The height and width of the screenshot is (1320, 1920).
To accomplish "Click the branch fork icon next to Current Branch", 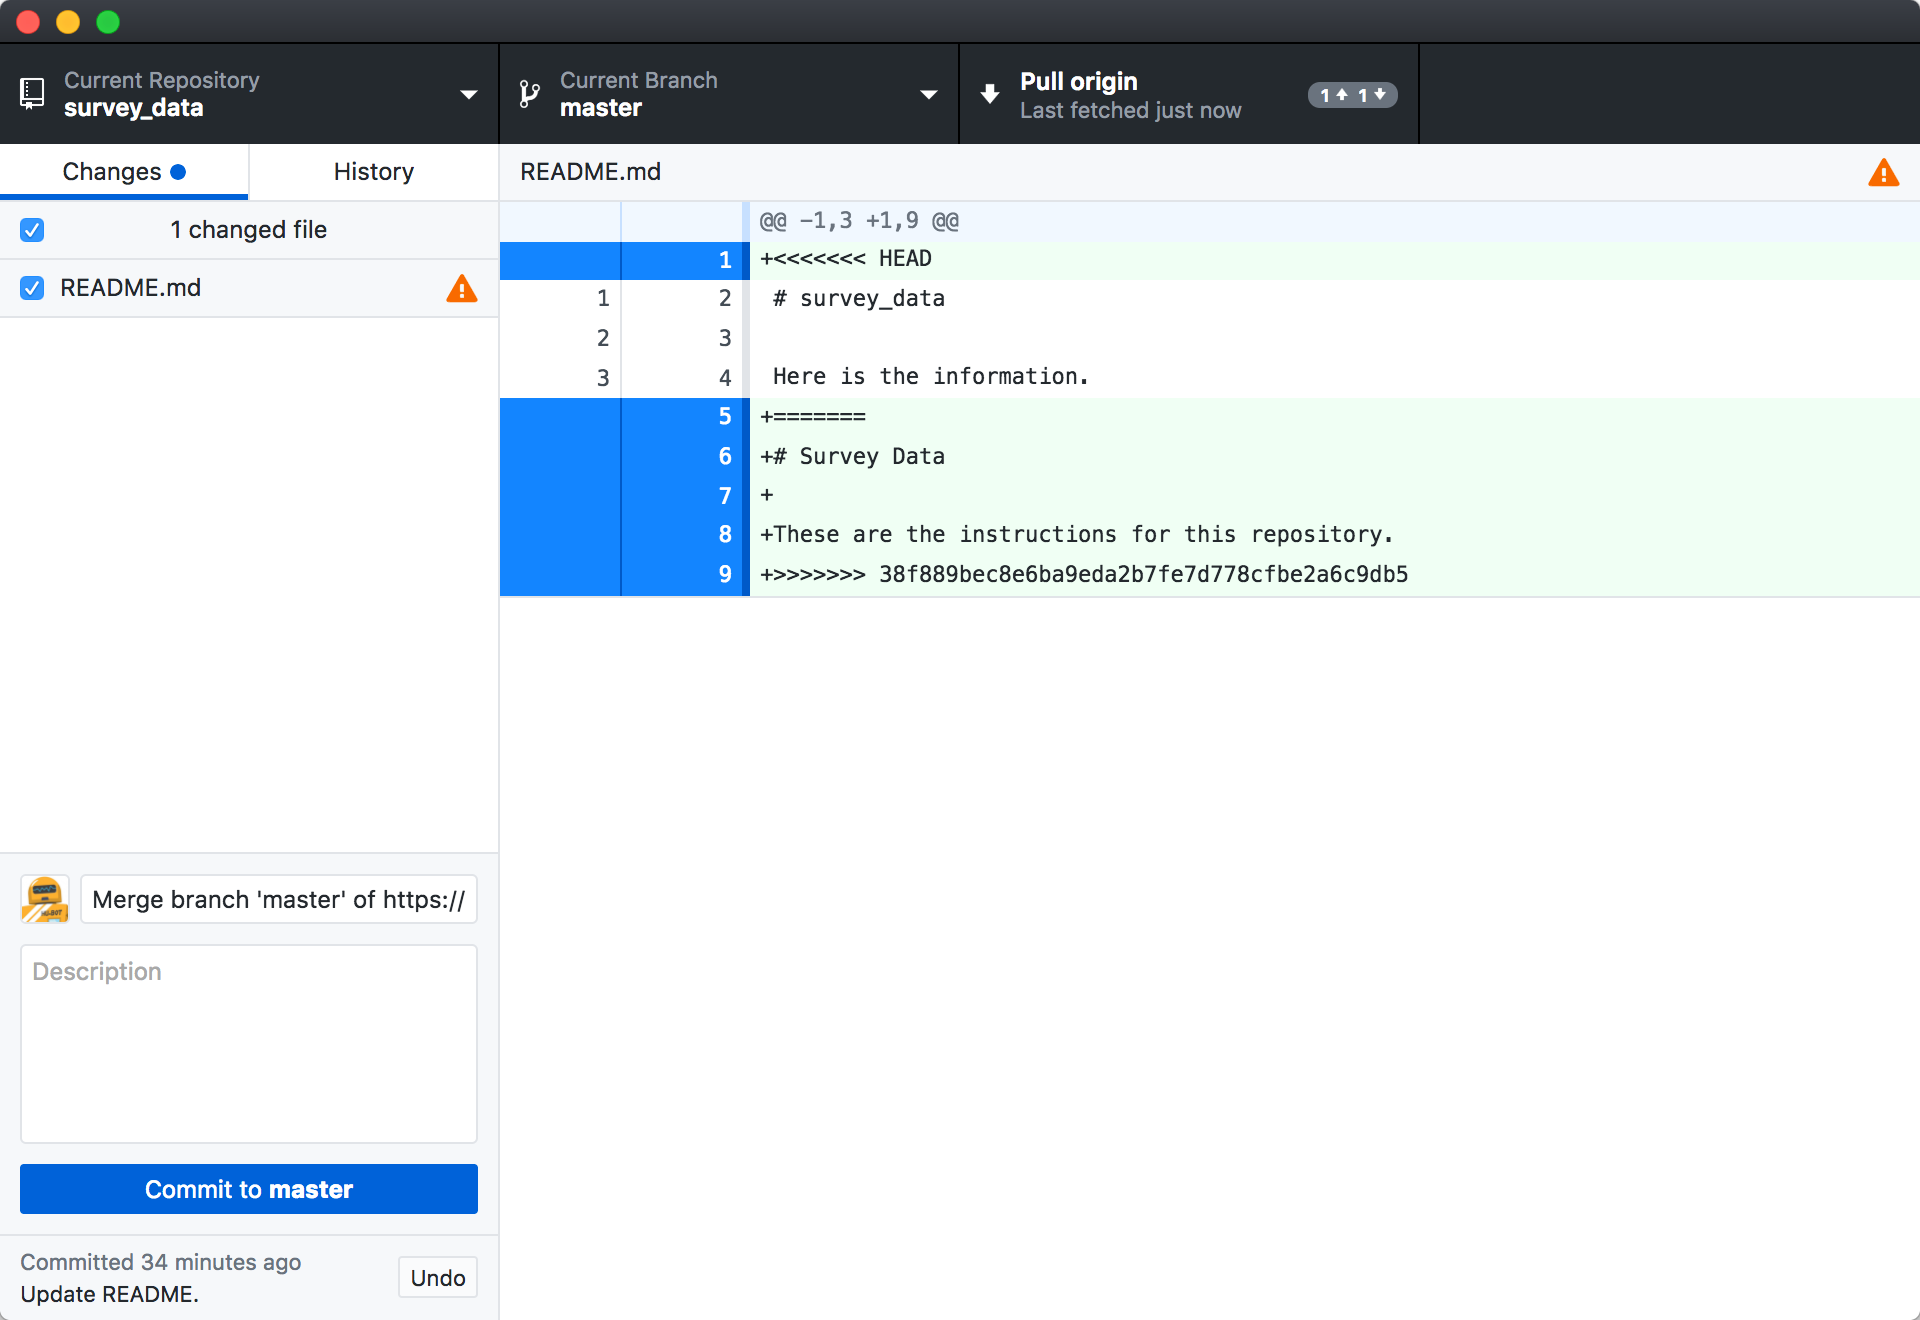I will [528, 95].
